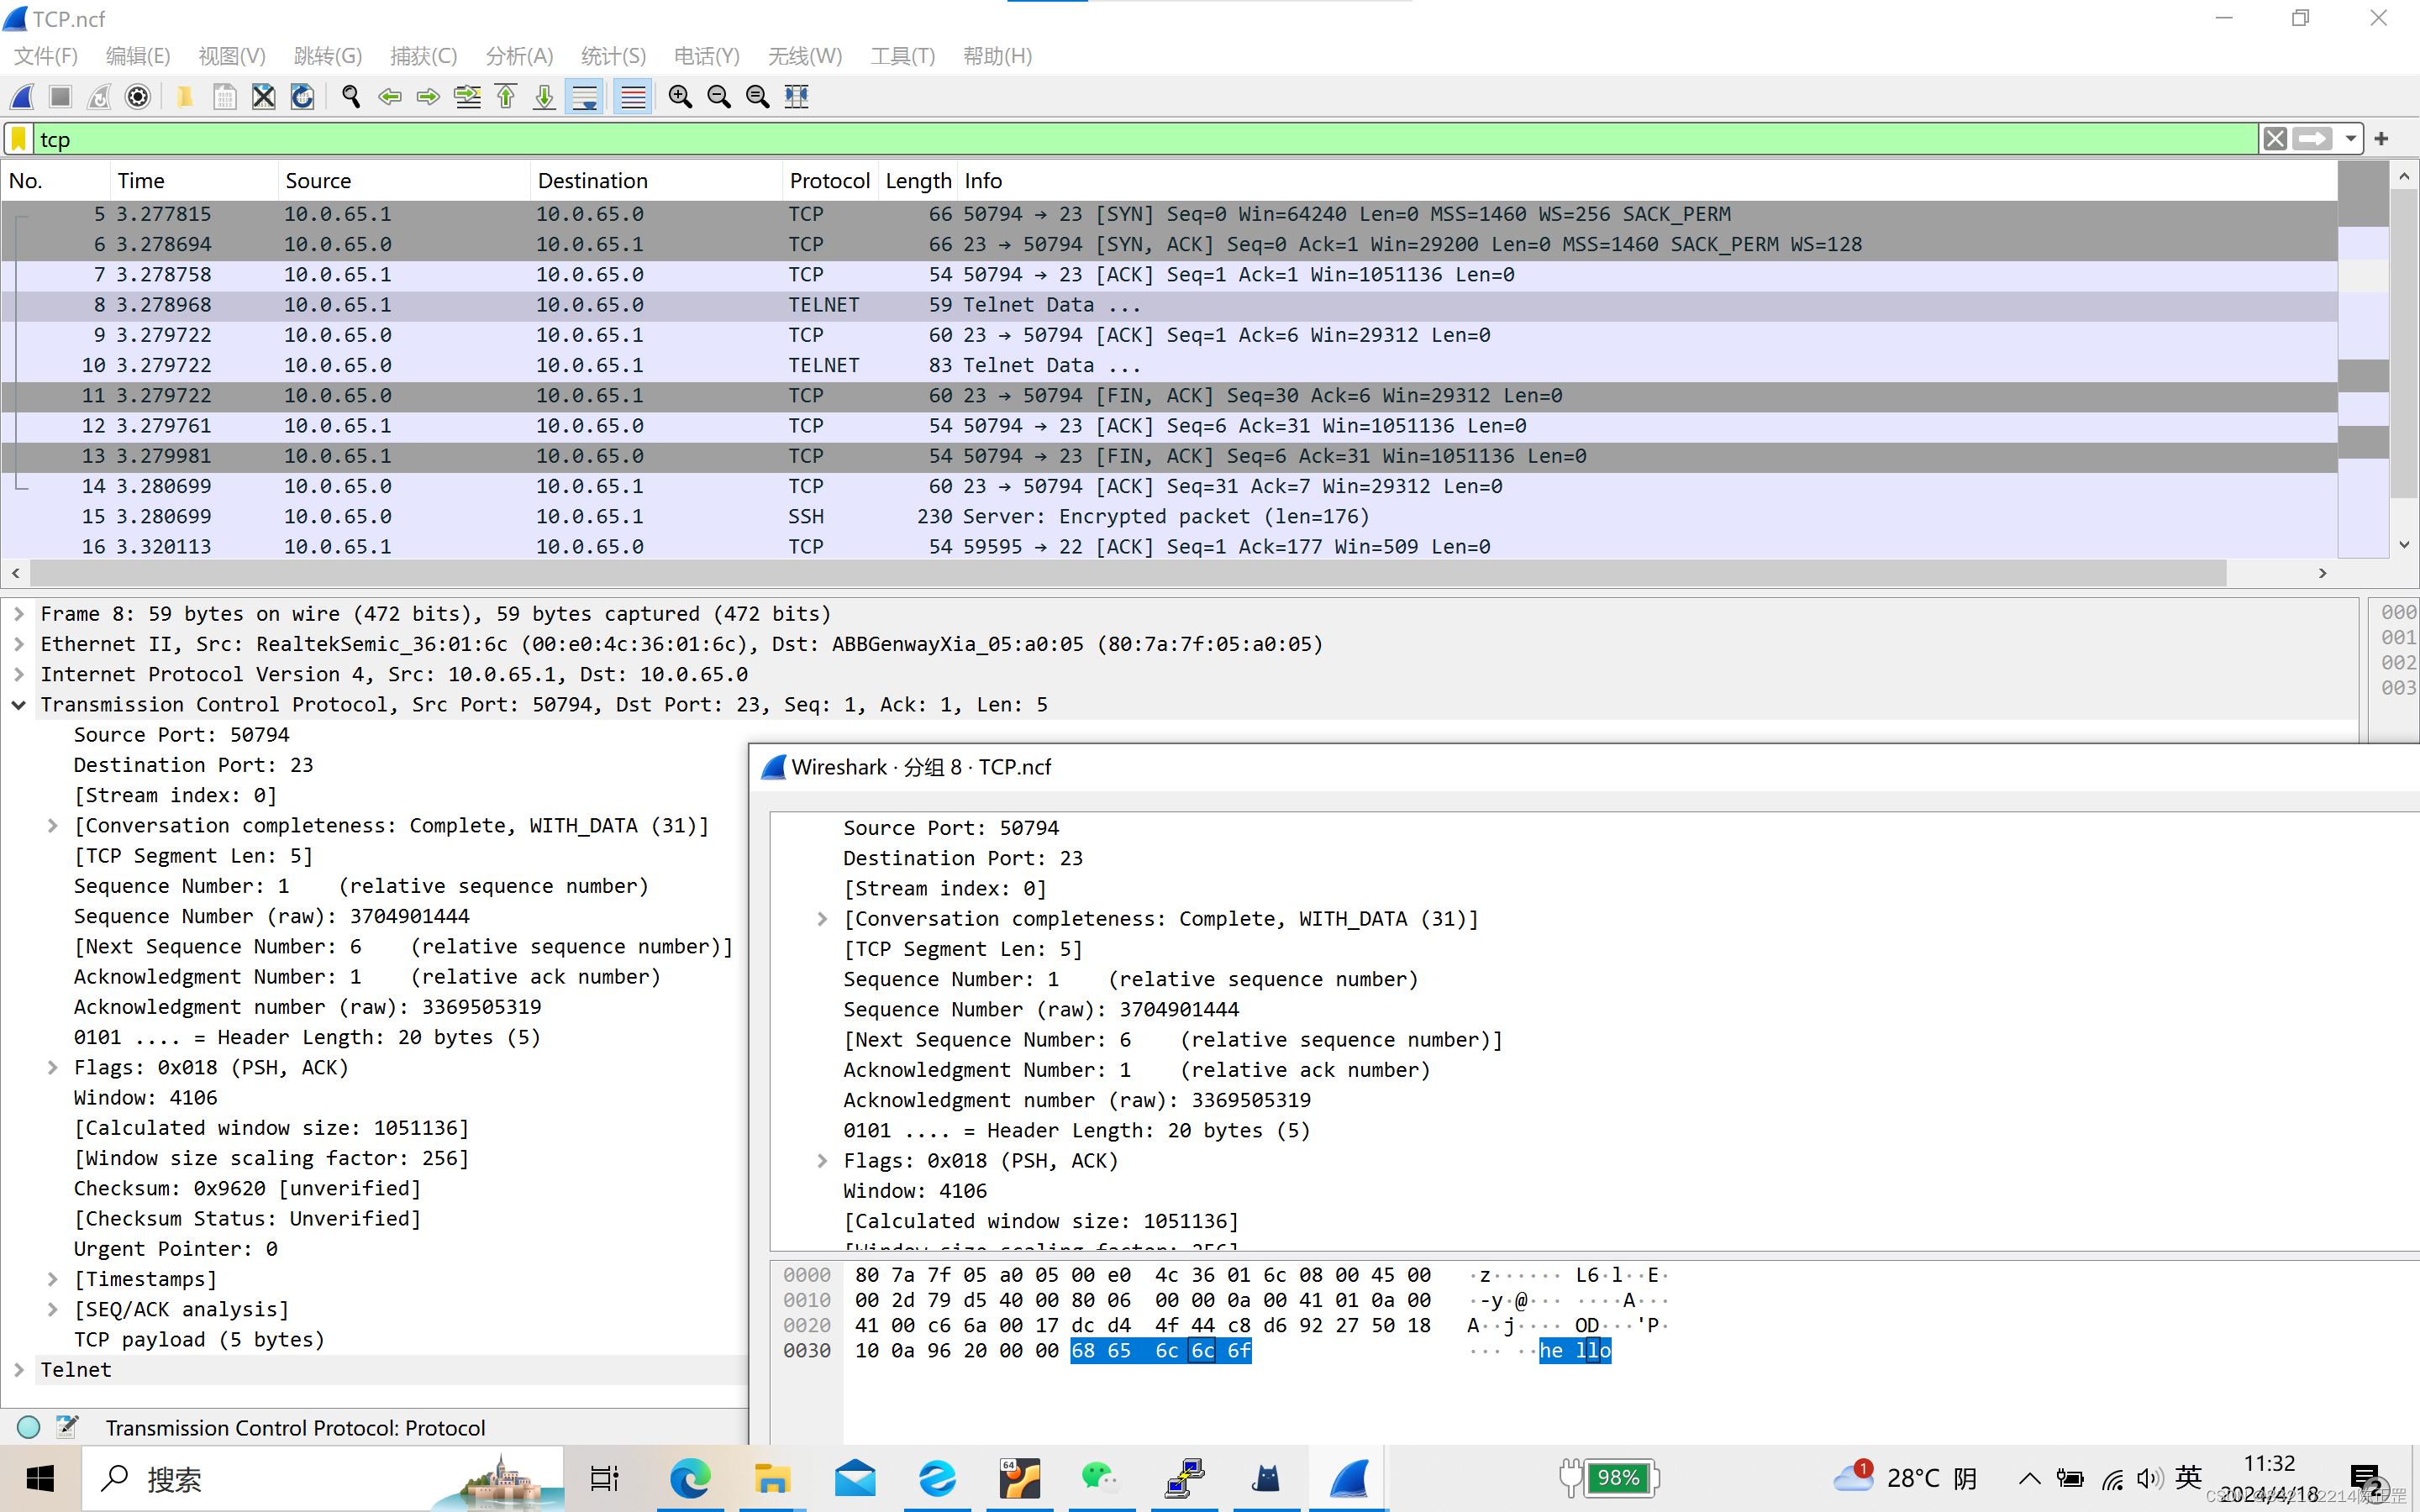Apply the display filter arrow button
The width and height of the screenshot is (2420, 1512).
[2313, 139]
